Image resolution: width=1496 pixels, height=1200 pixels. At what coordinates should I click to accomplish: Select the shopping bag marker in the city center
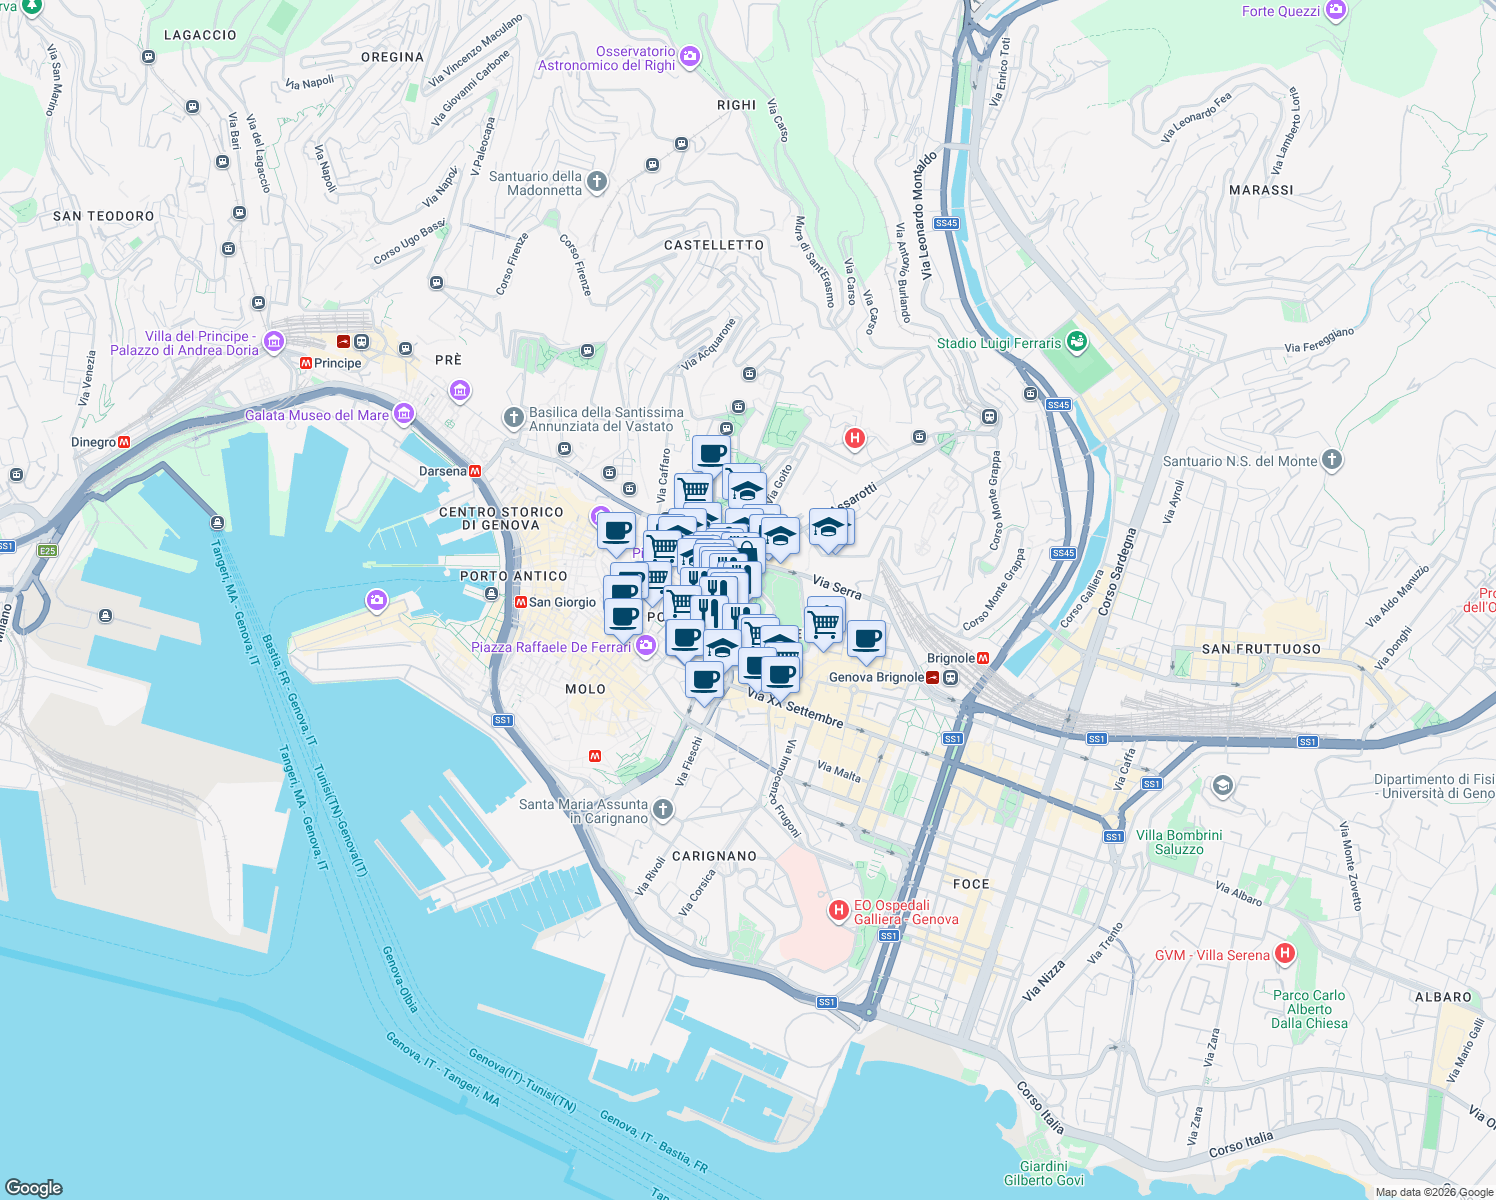[749, 548]
